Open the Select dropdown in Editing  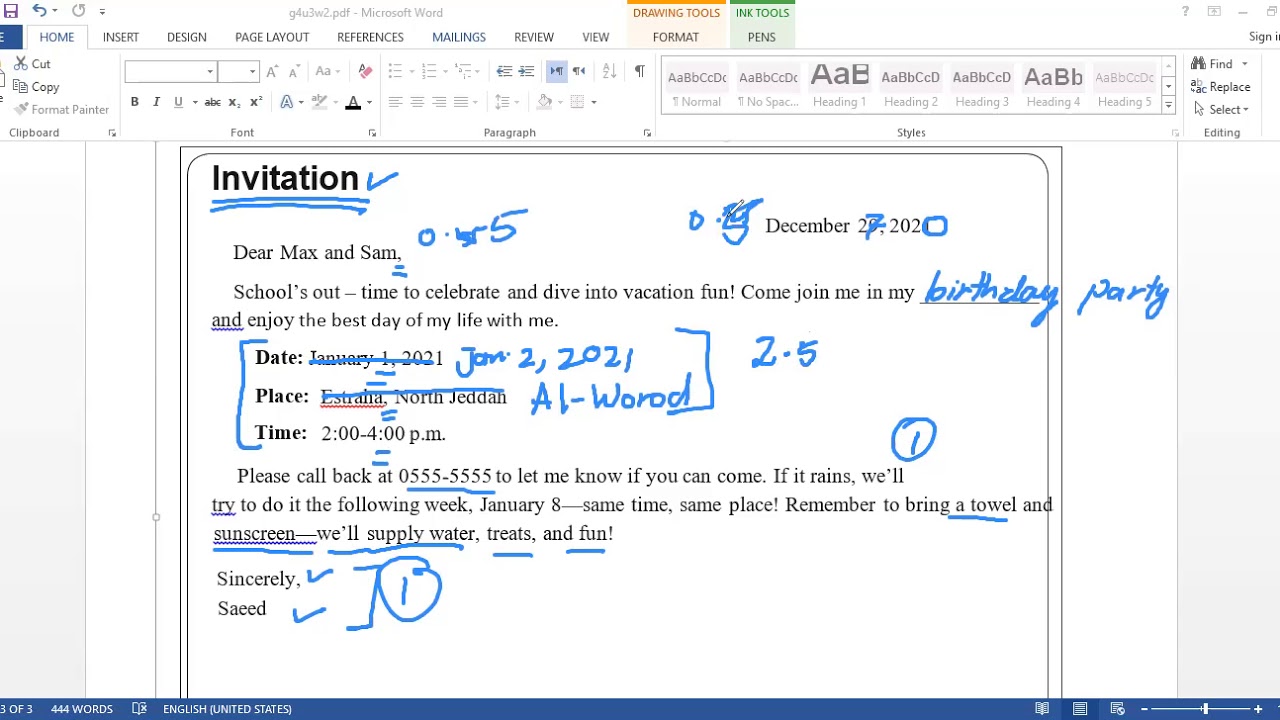(1221, 110)
